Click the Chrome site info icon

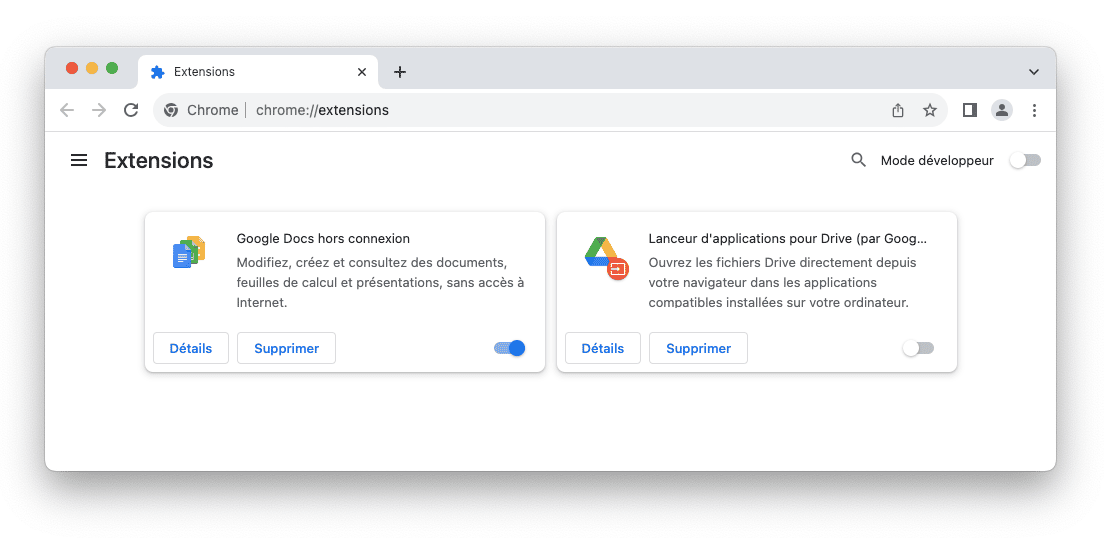pos(171,110)
